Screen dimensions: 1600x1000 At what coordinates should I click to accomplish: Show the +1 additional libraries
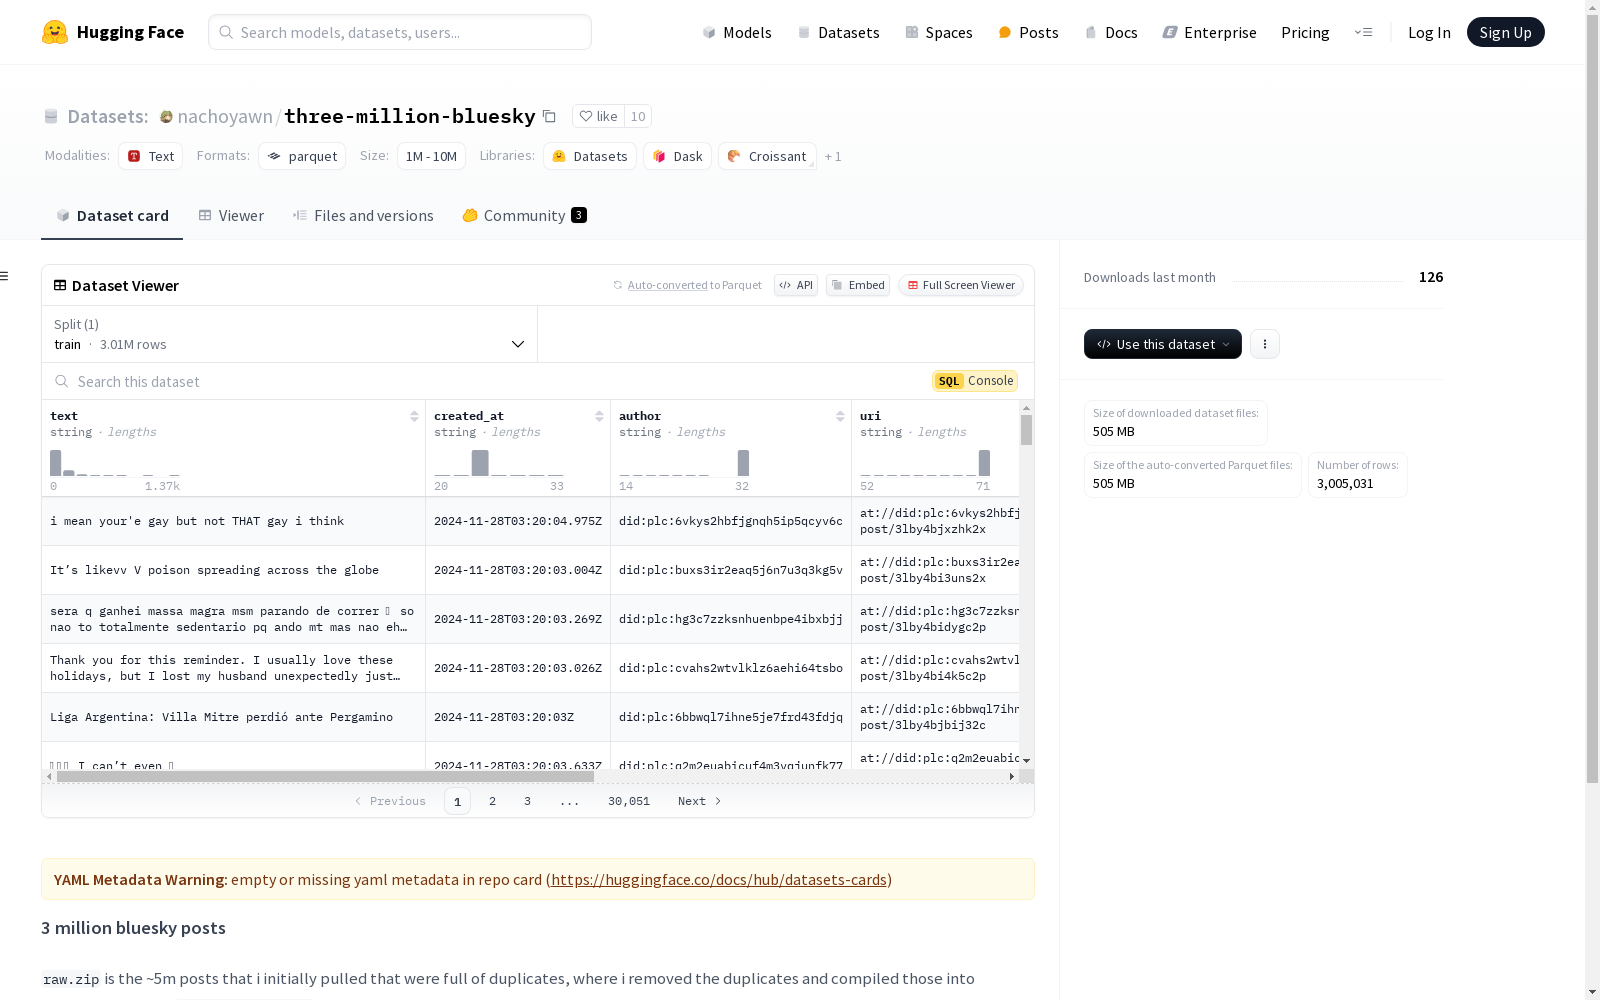click(x=833, y=157)
